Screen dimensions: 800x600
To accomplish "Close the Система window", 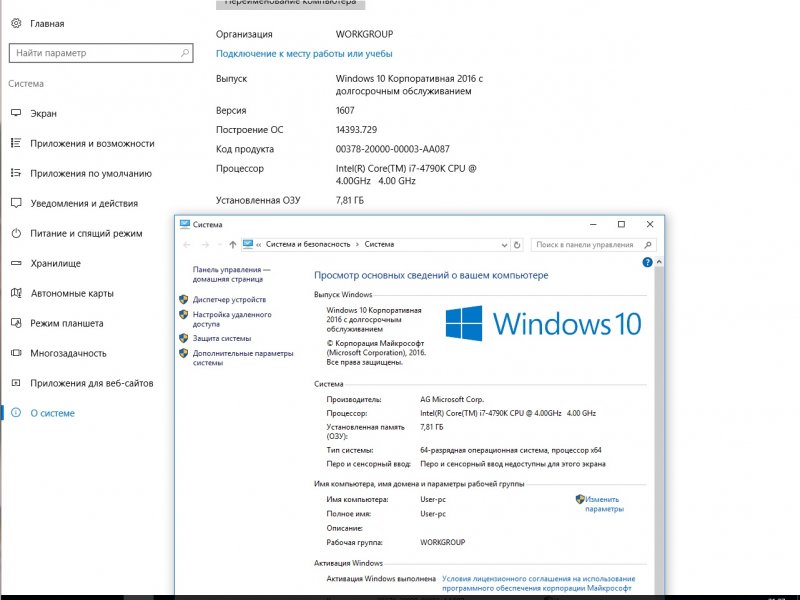I will pos(649,224).
